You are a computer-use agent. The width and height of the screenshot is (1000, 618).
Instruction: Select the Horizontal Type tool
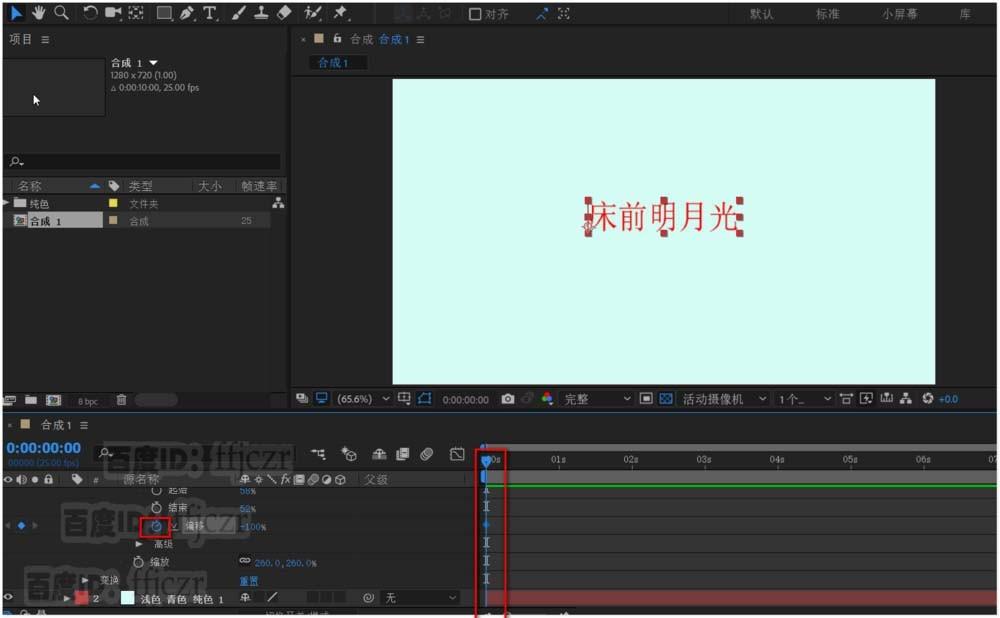point(208,13)
